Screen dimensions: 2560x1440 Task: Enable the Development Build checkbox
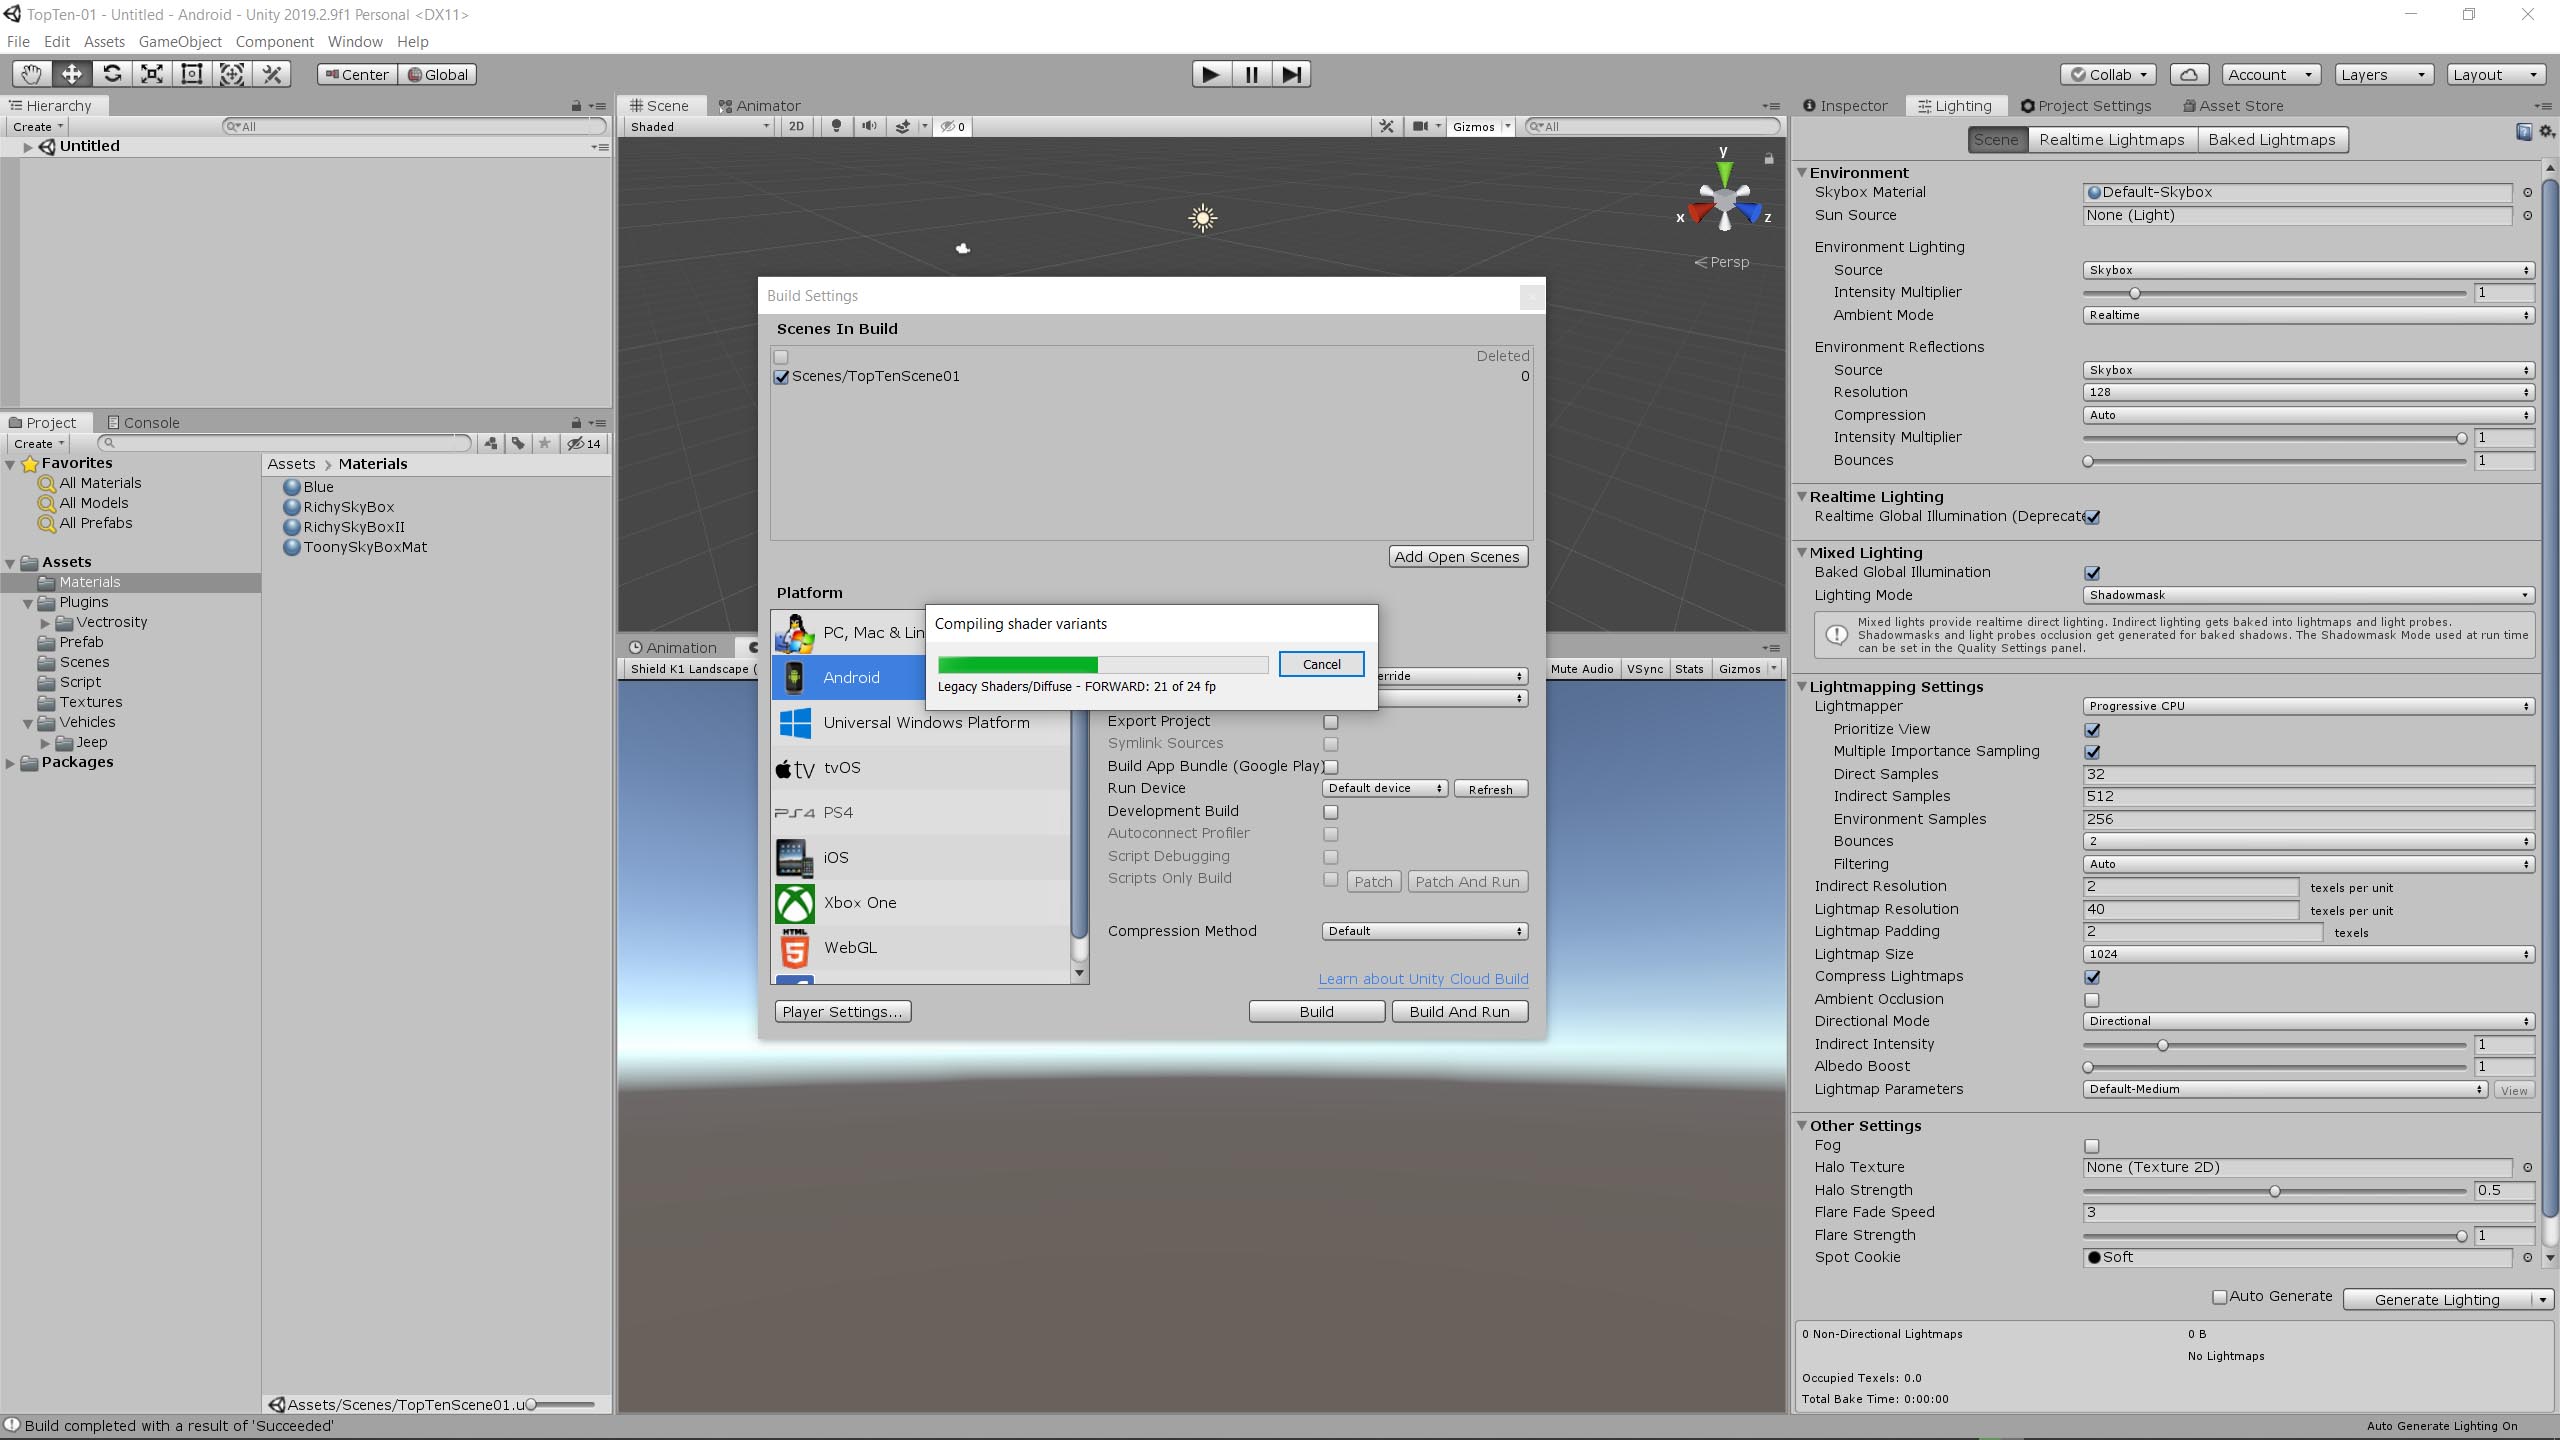click(1330, 812)
